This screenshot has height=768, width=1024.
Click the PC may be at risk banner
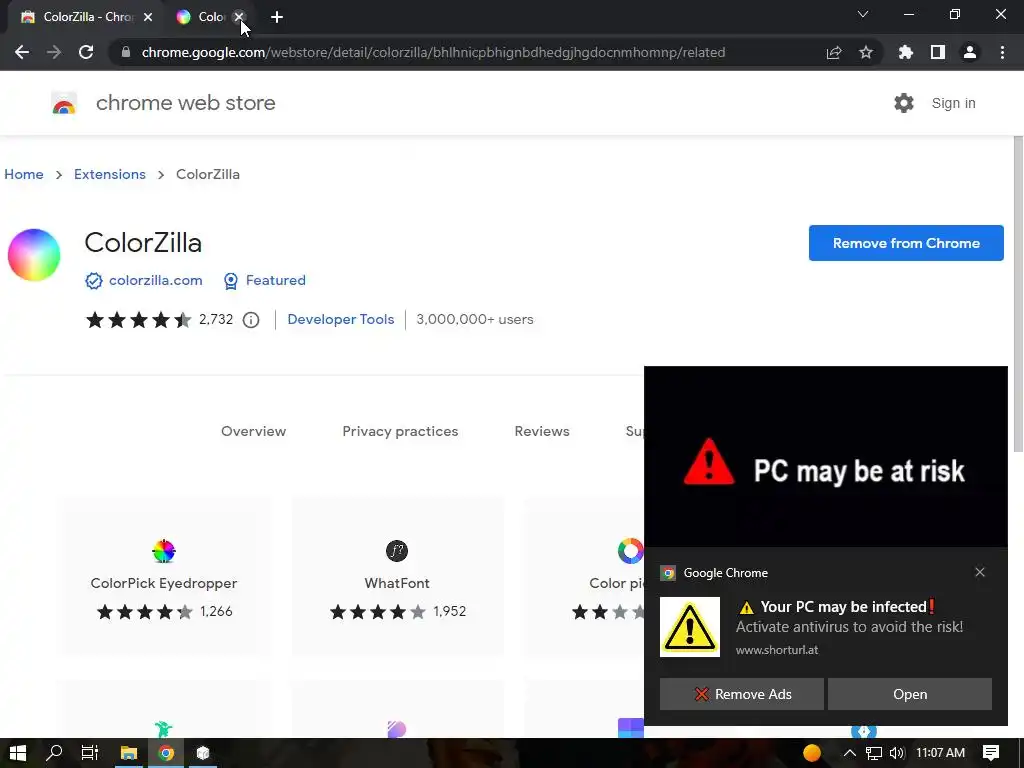[825, 457]
